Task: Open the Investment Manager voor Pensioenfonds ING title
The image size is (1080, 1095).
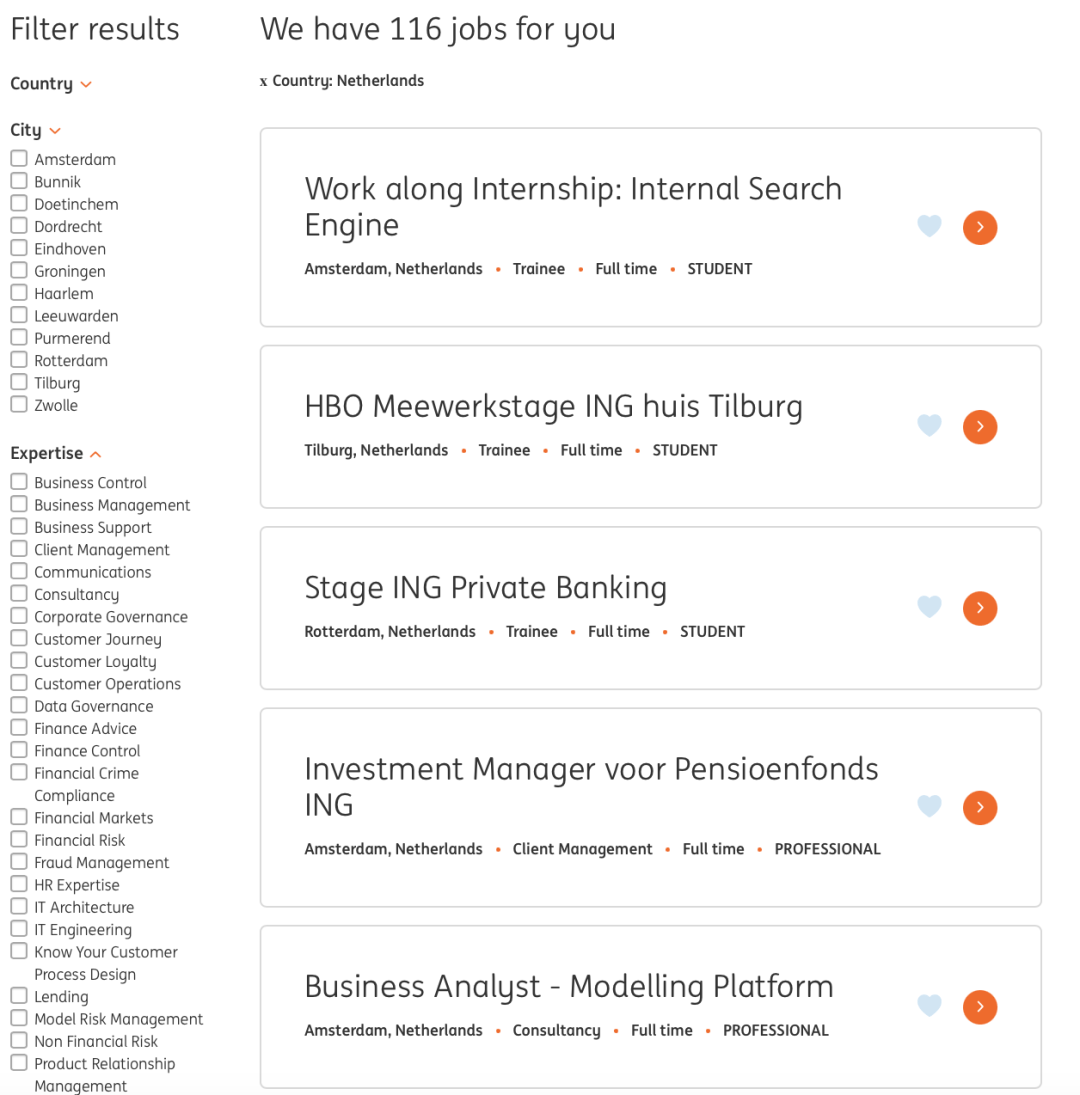Action: click(x=591, y=786)
